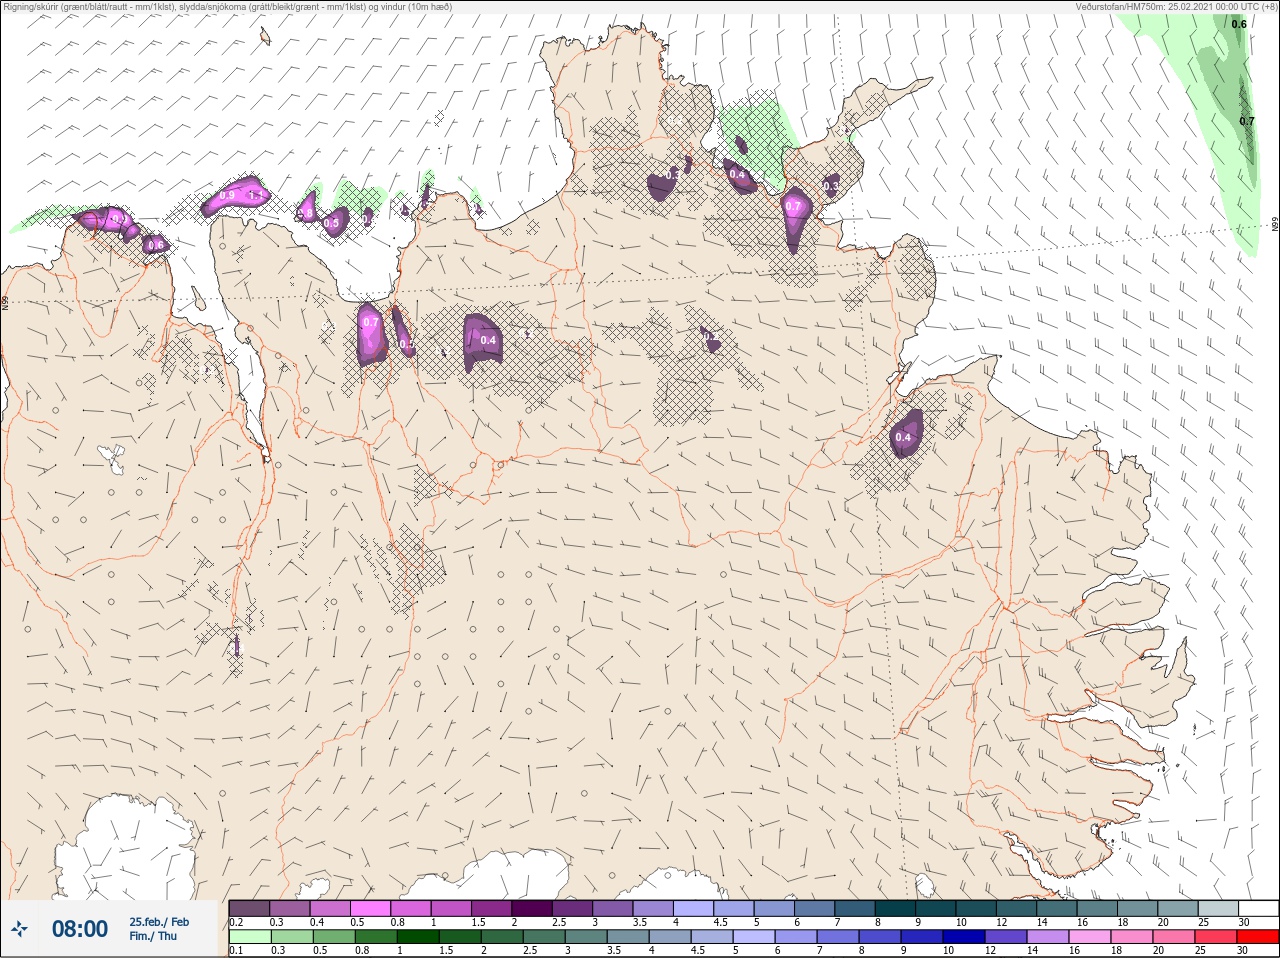The width and height of the screenshot is (1280, 958).
Task: Click the '16' label in the bottom legend row
Action: pos(1075,950)
